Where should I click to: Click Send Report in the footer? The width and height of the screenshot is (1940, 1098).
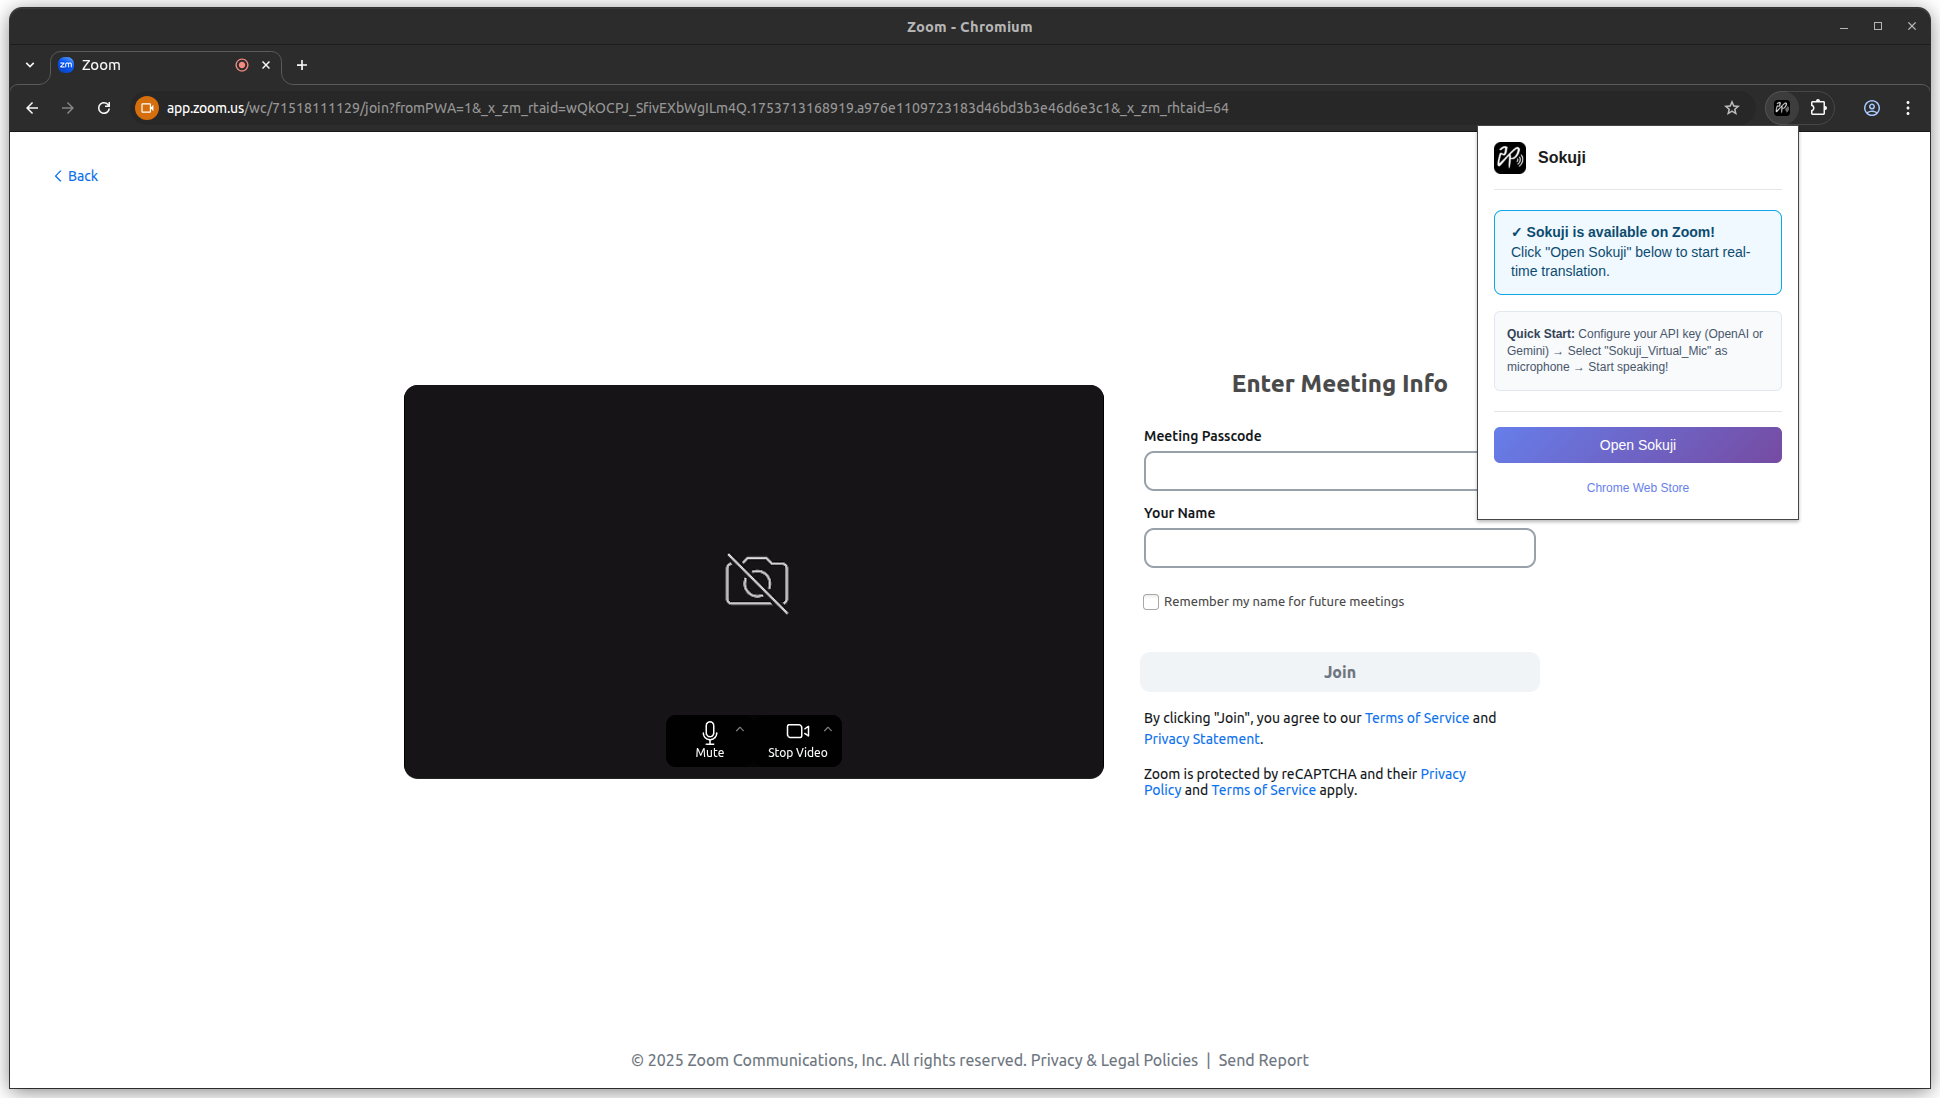point(1263,1060)
